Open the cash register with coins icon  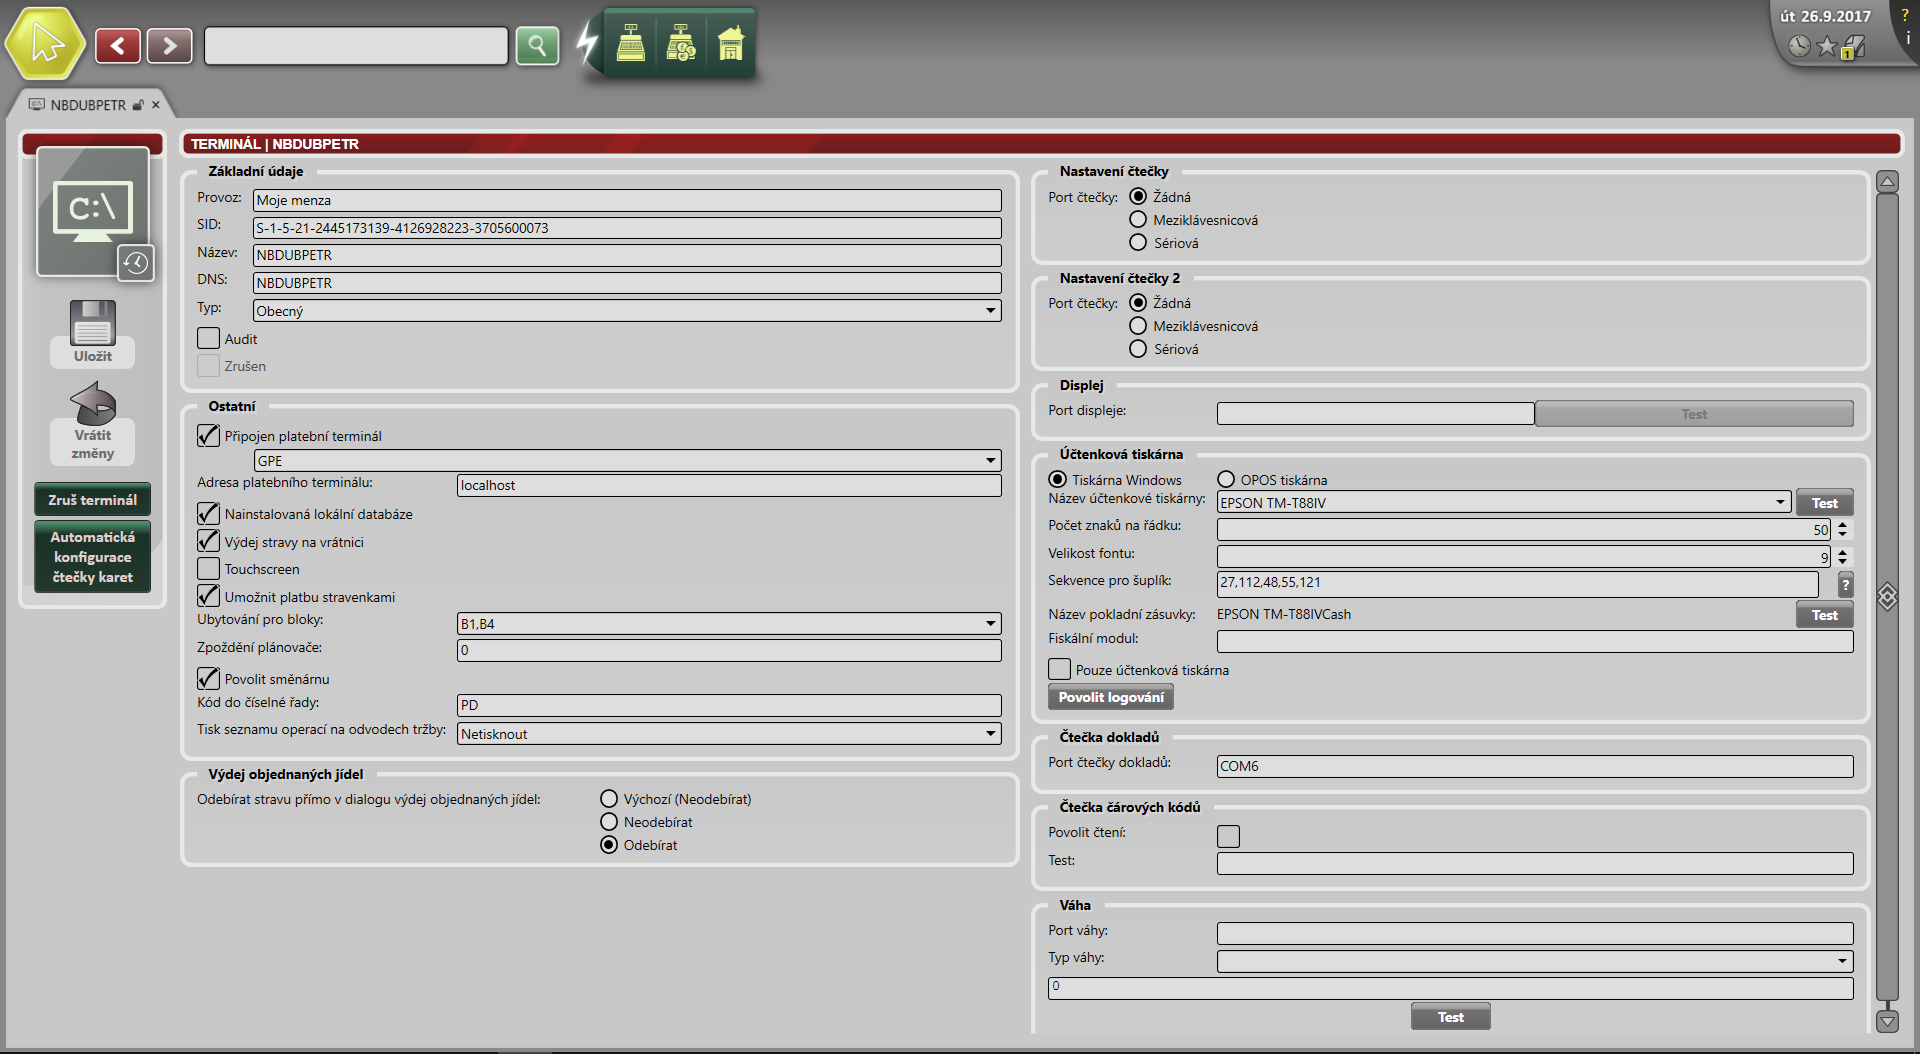pos(681,44)
